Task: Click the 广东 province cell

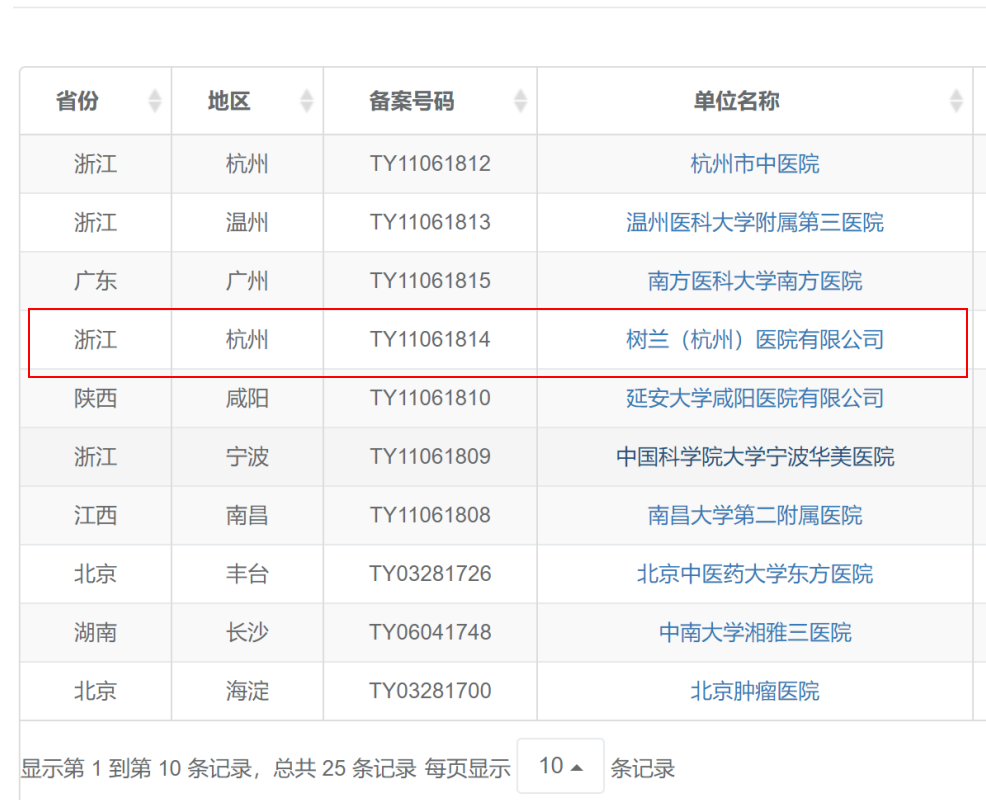Action: click(x=96, y=281)
